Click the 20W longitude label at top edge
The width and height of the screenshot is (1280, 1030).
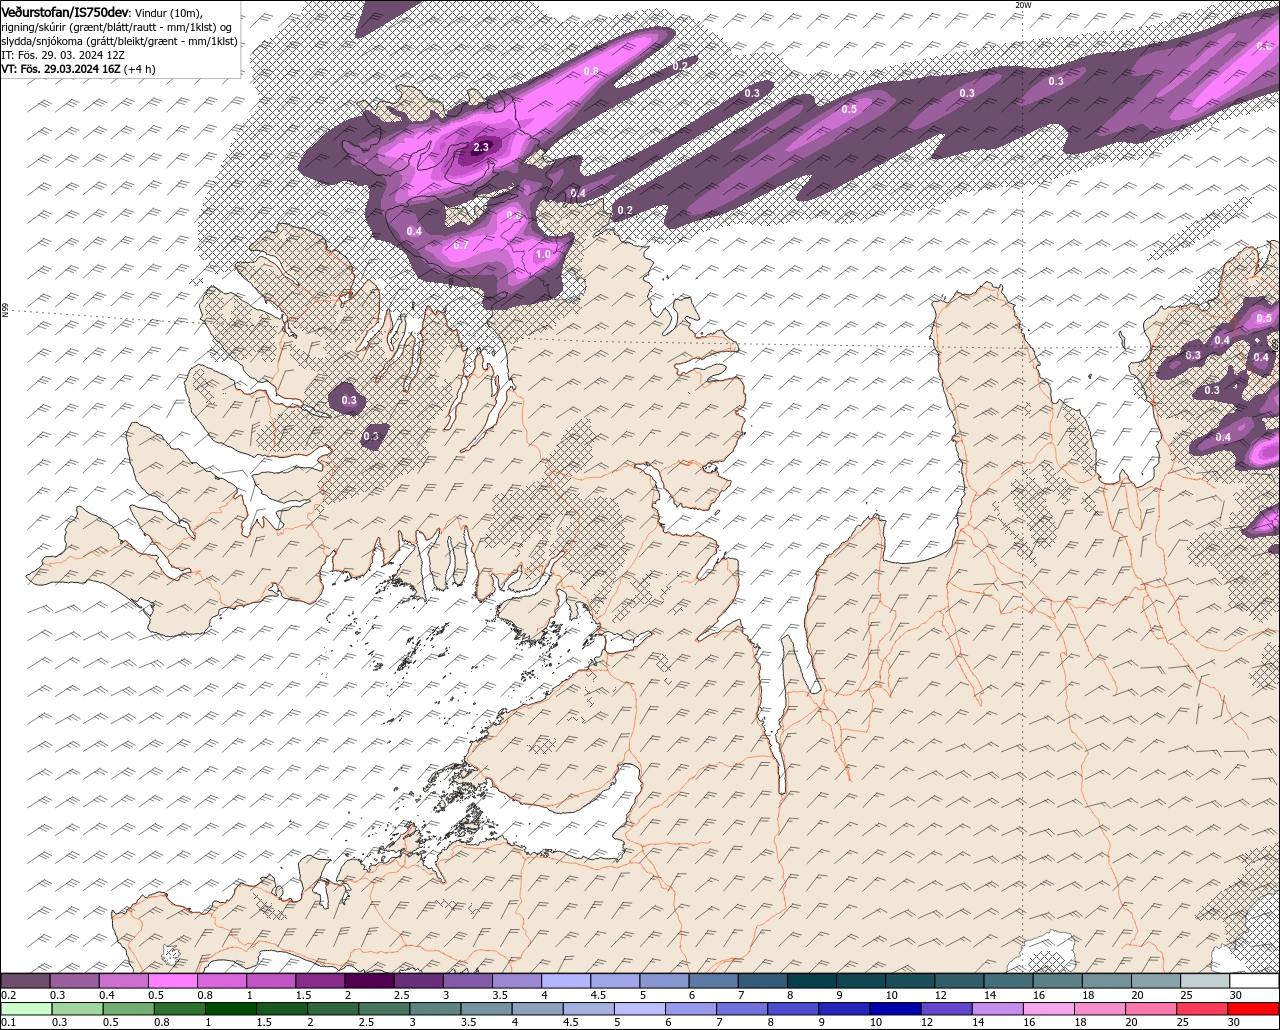[x=1022, y=5]
